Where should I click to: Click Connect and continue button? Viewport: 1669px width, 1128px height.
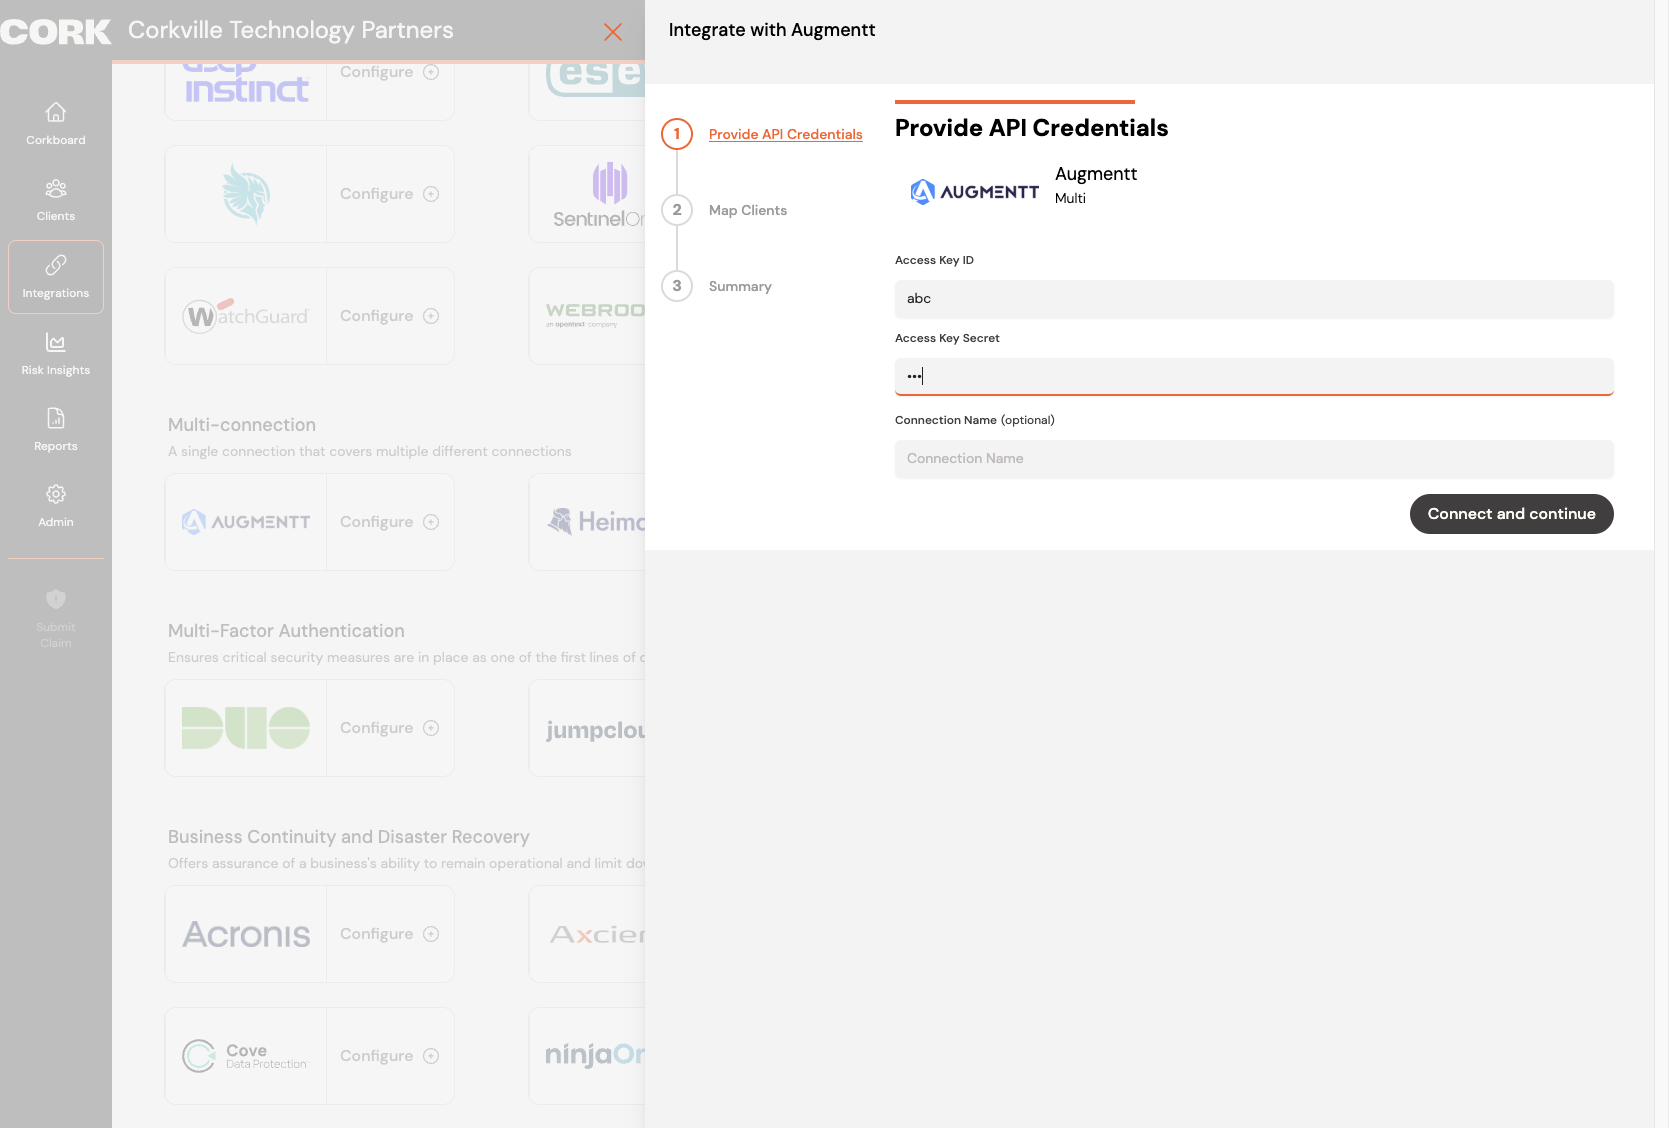click(1511, 514)
